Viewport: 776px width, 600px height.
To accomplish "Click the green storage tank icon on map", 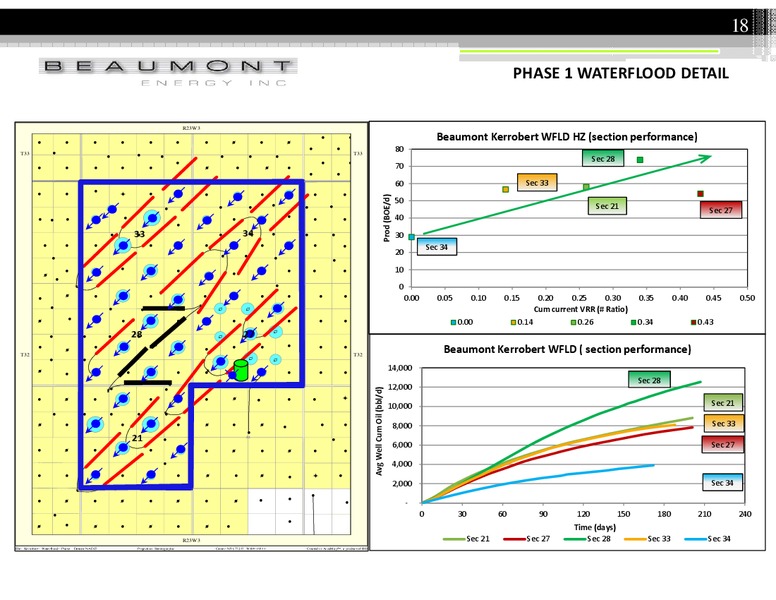I will click(x=241, y=370).
